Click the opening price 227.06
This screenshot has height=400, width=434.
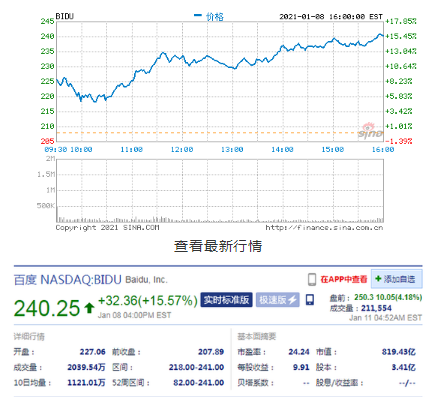(92, 352)
